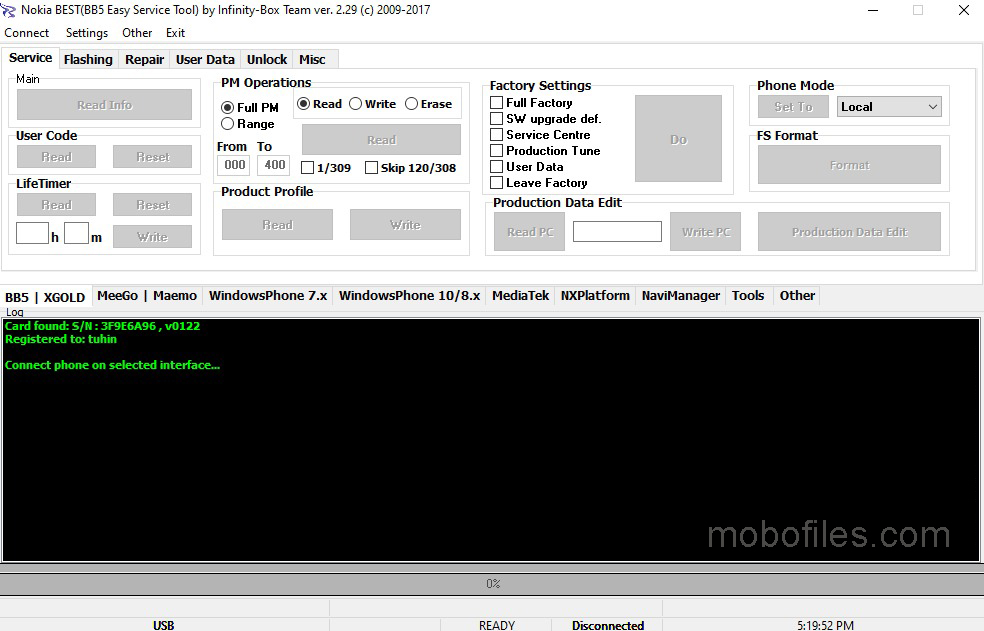984x631 pixels.
Task: Click User Code Reset button
Action: point(152,157)
